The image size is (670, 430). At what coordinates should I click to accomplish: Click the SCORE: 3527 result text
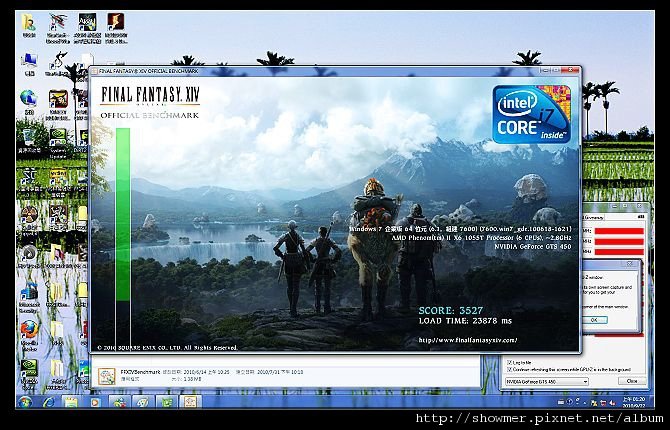pyautogui.click(x=451, y=310)
